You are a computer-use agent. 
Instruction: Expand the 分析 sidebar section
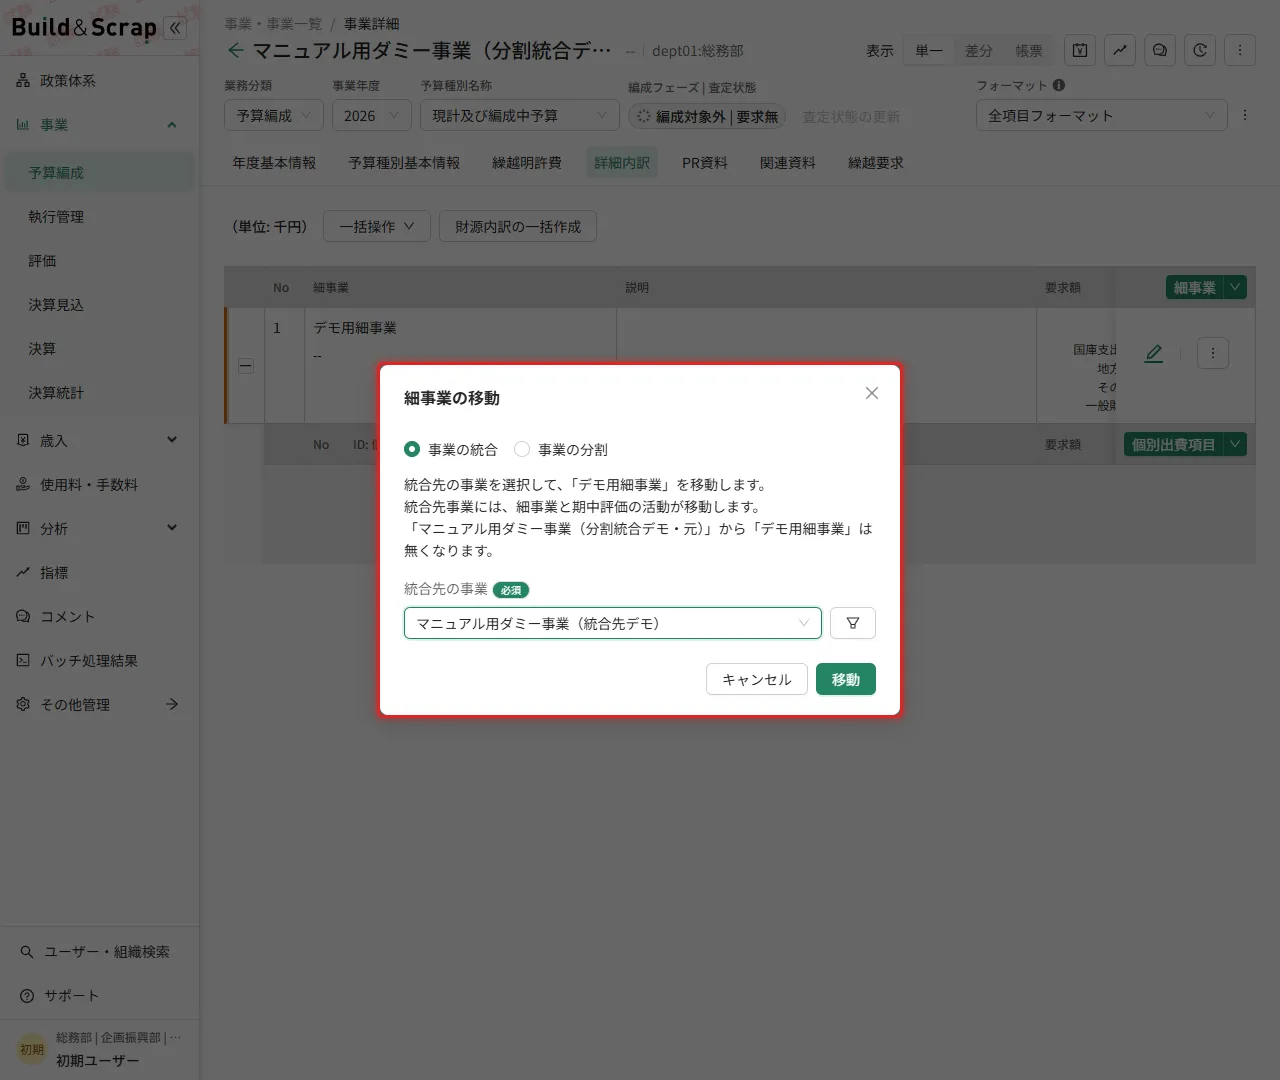point(172,528)
